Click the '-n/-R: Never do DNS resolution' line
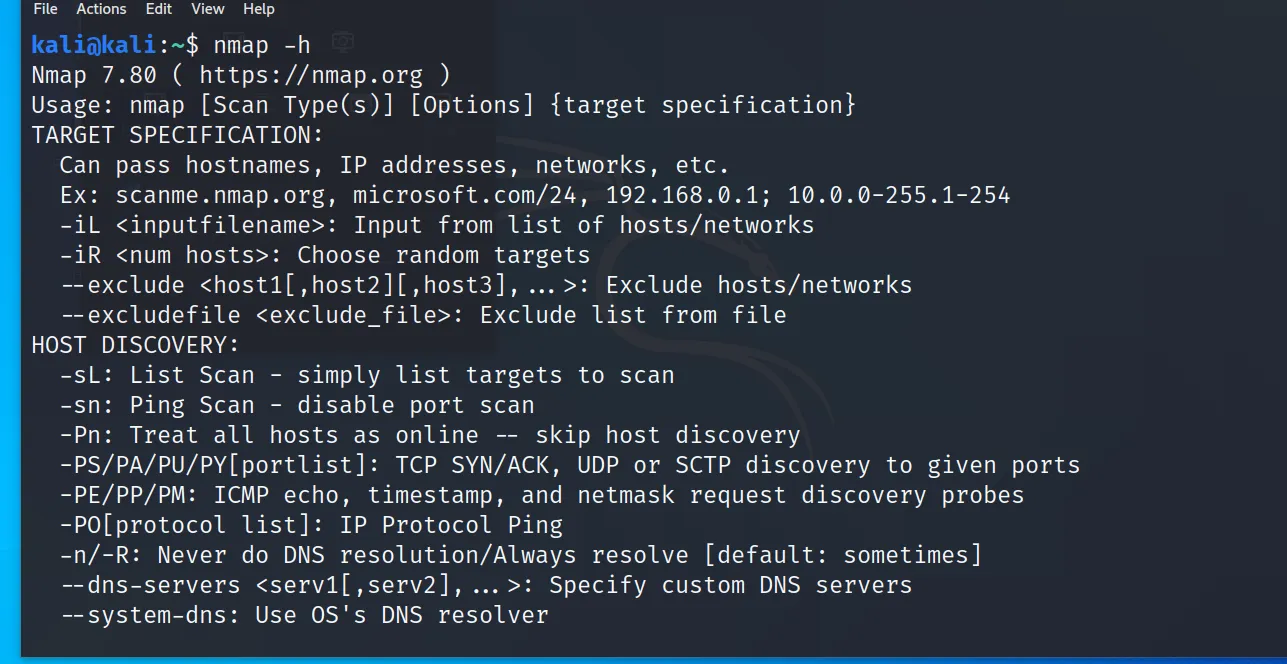1287x664 pixels. click(520, 555)
